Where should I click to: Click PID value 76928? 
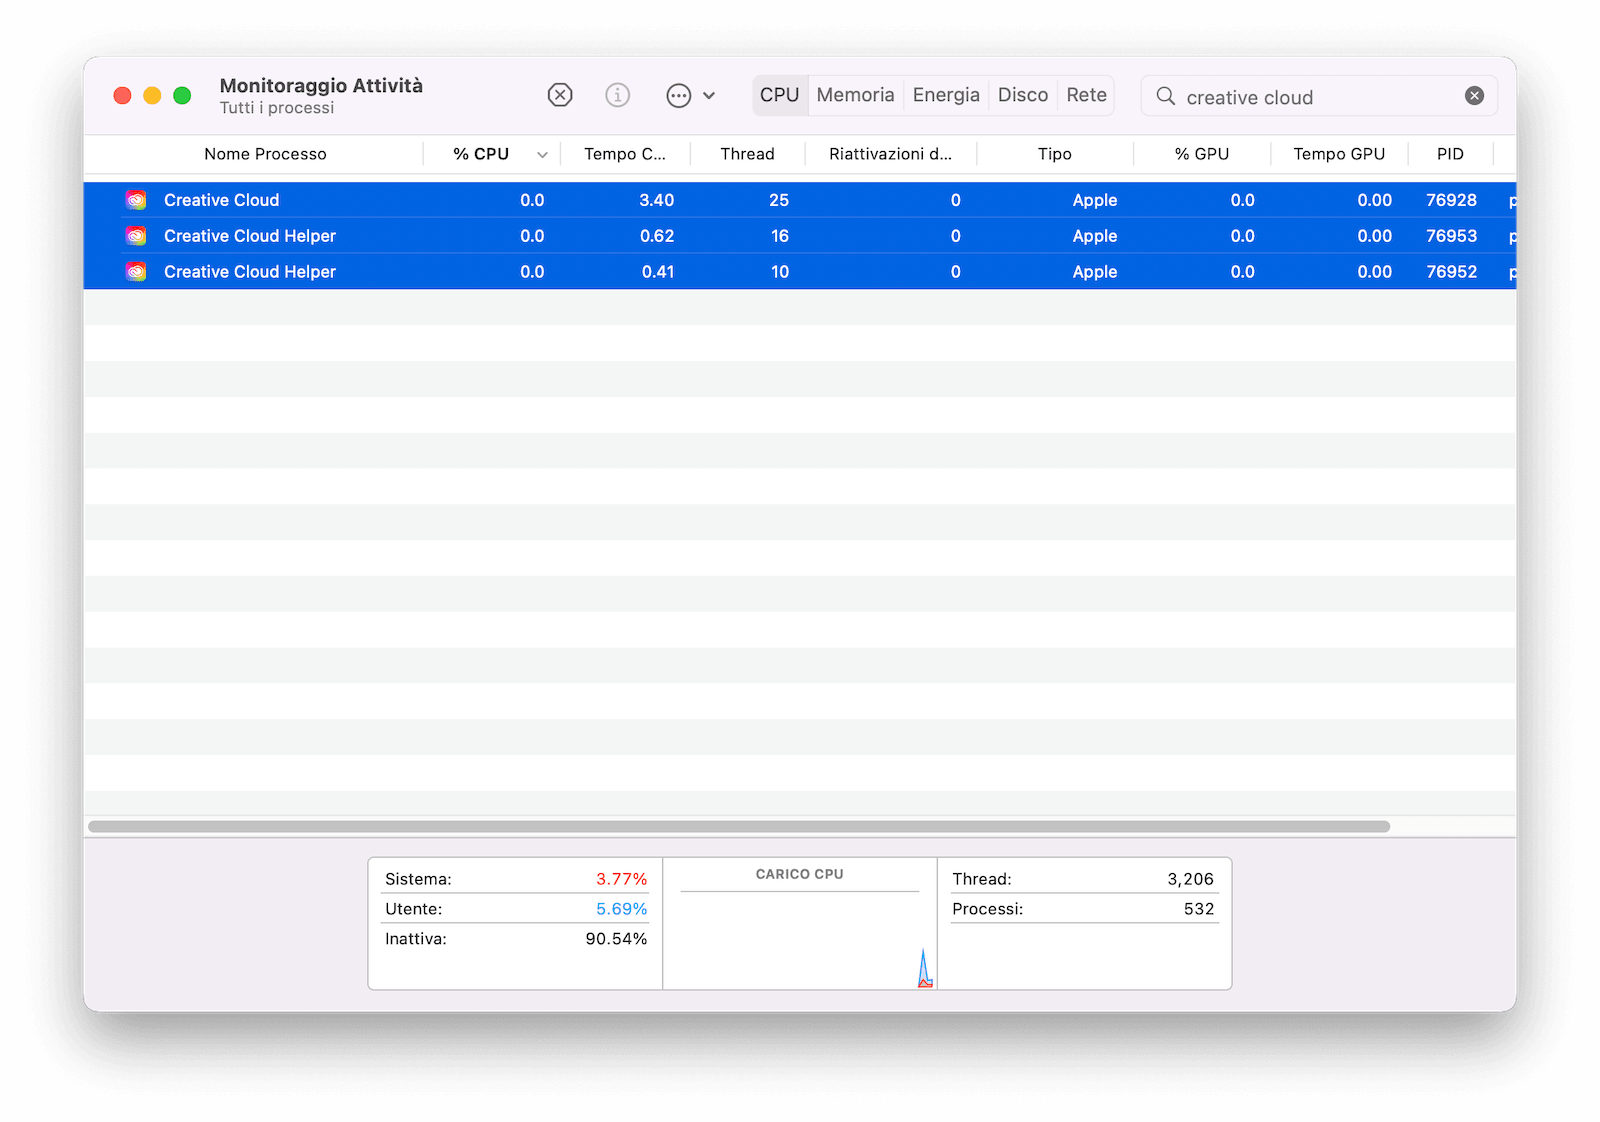1451,200
